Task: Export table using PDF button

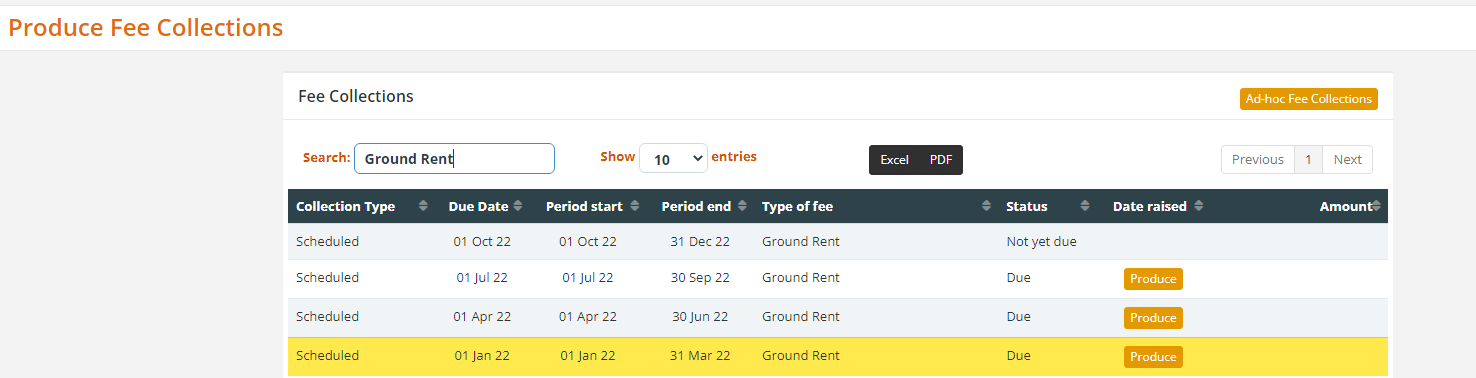Action: click(x=941, y=160)
